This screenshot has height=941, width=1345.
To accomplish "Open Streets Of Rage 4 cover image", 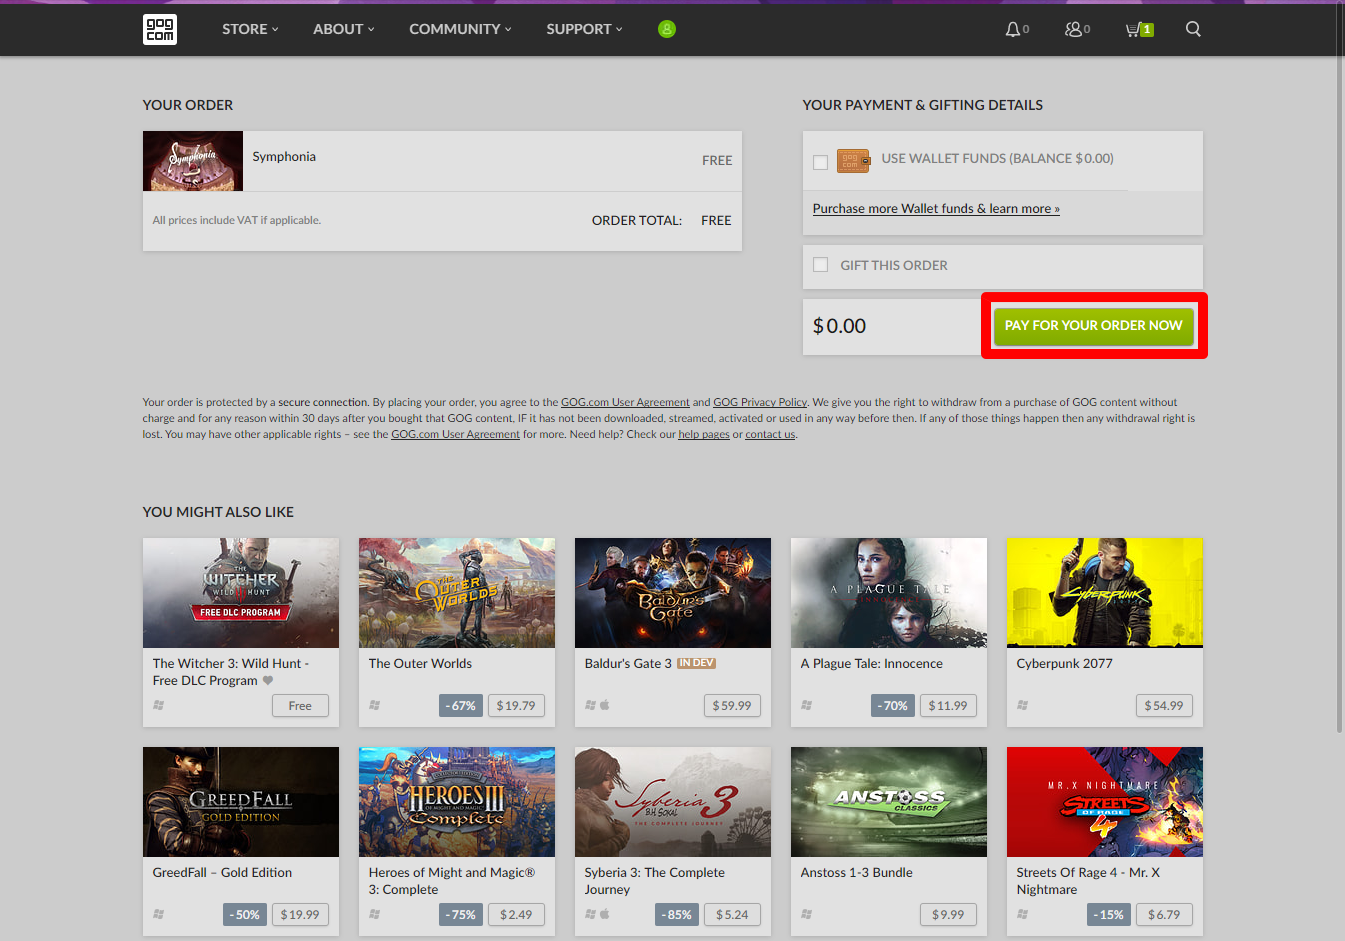I will pos(1105,802).
